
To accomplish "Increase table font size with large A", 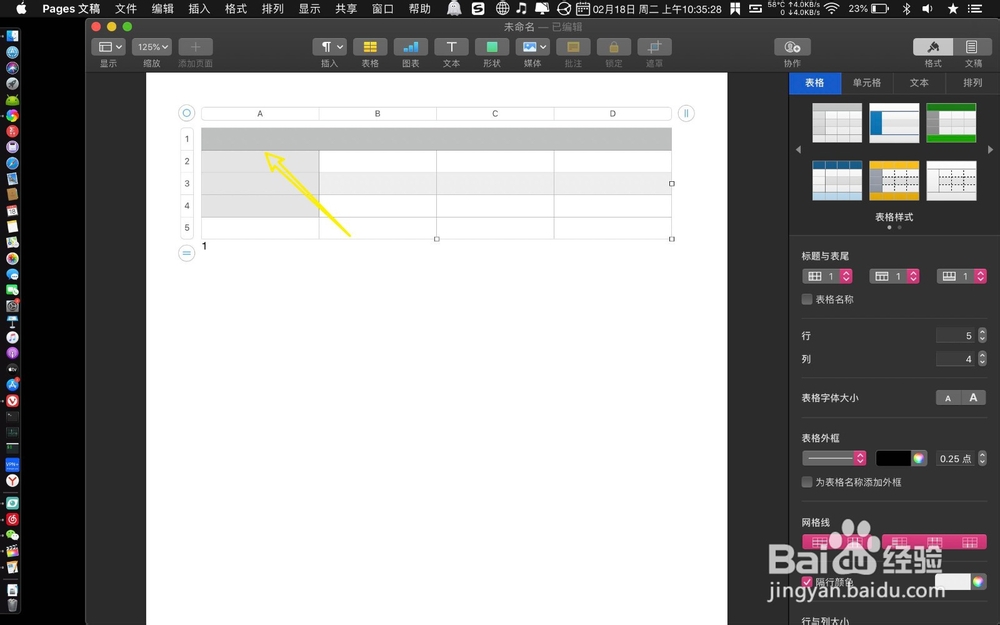I will (973, 398).
